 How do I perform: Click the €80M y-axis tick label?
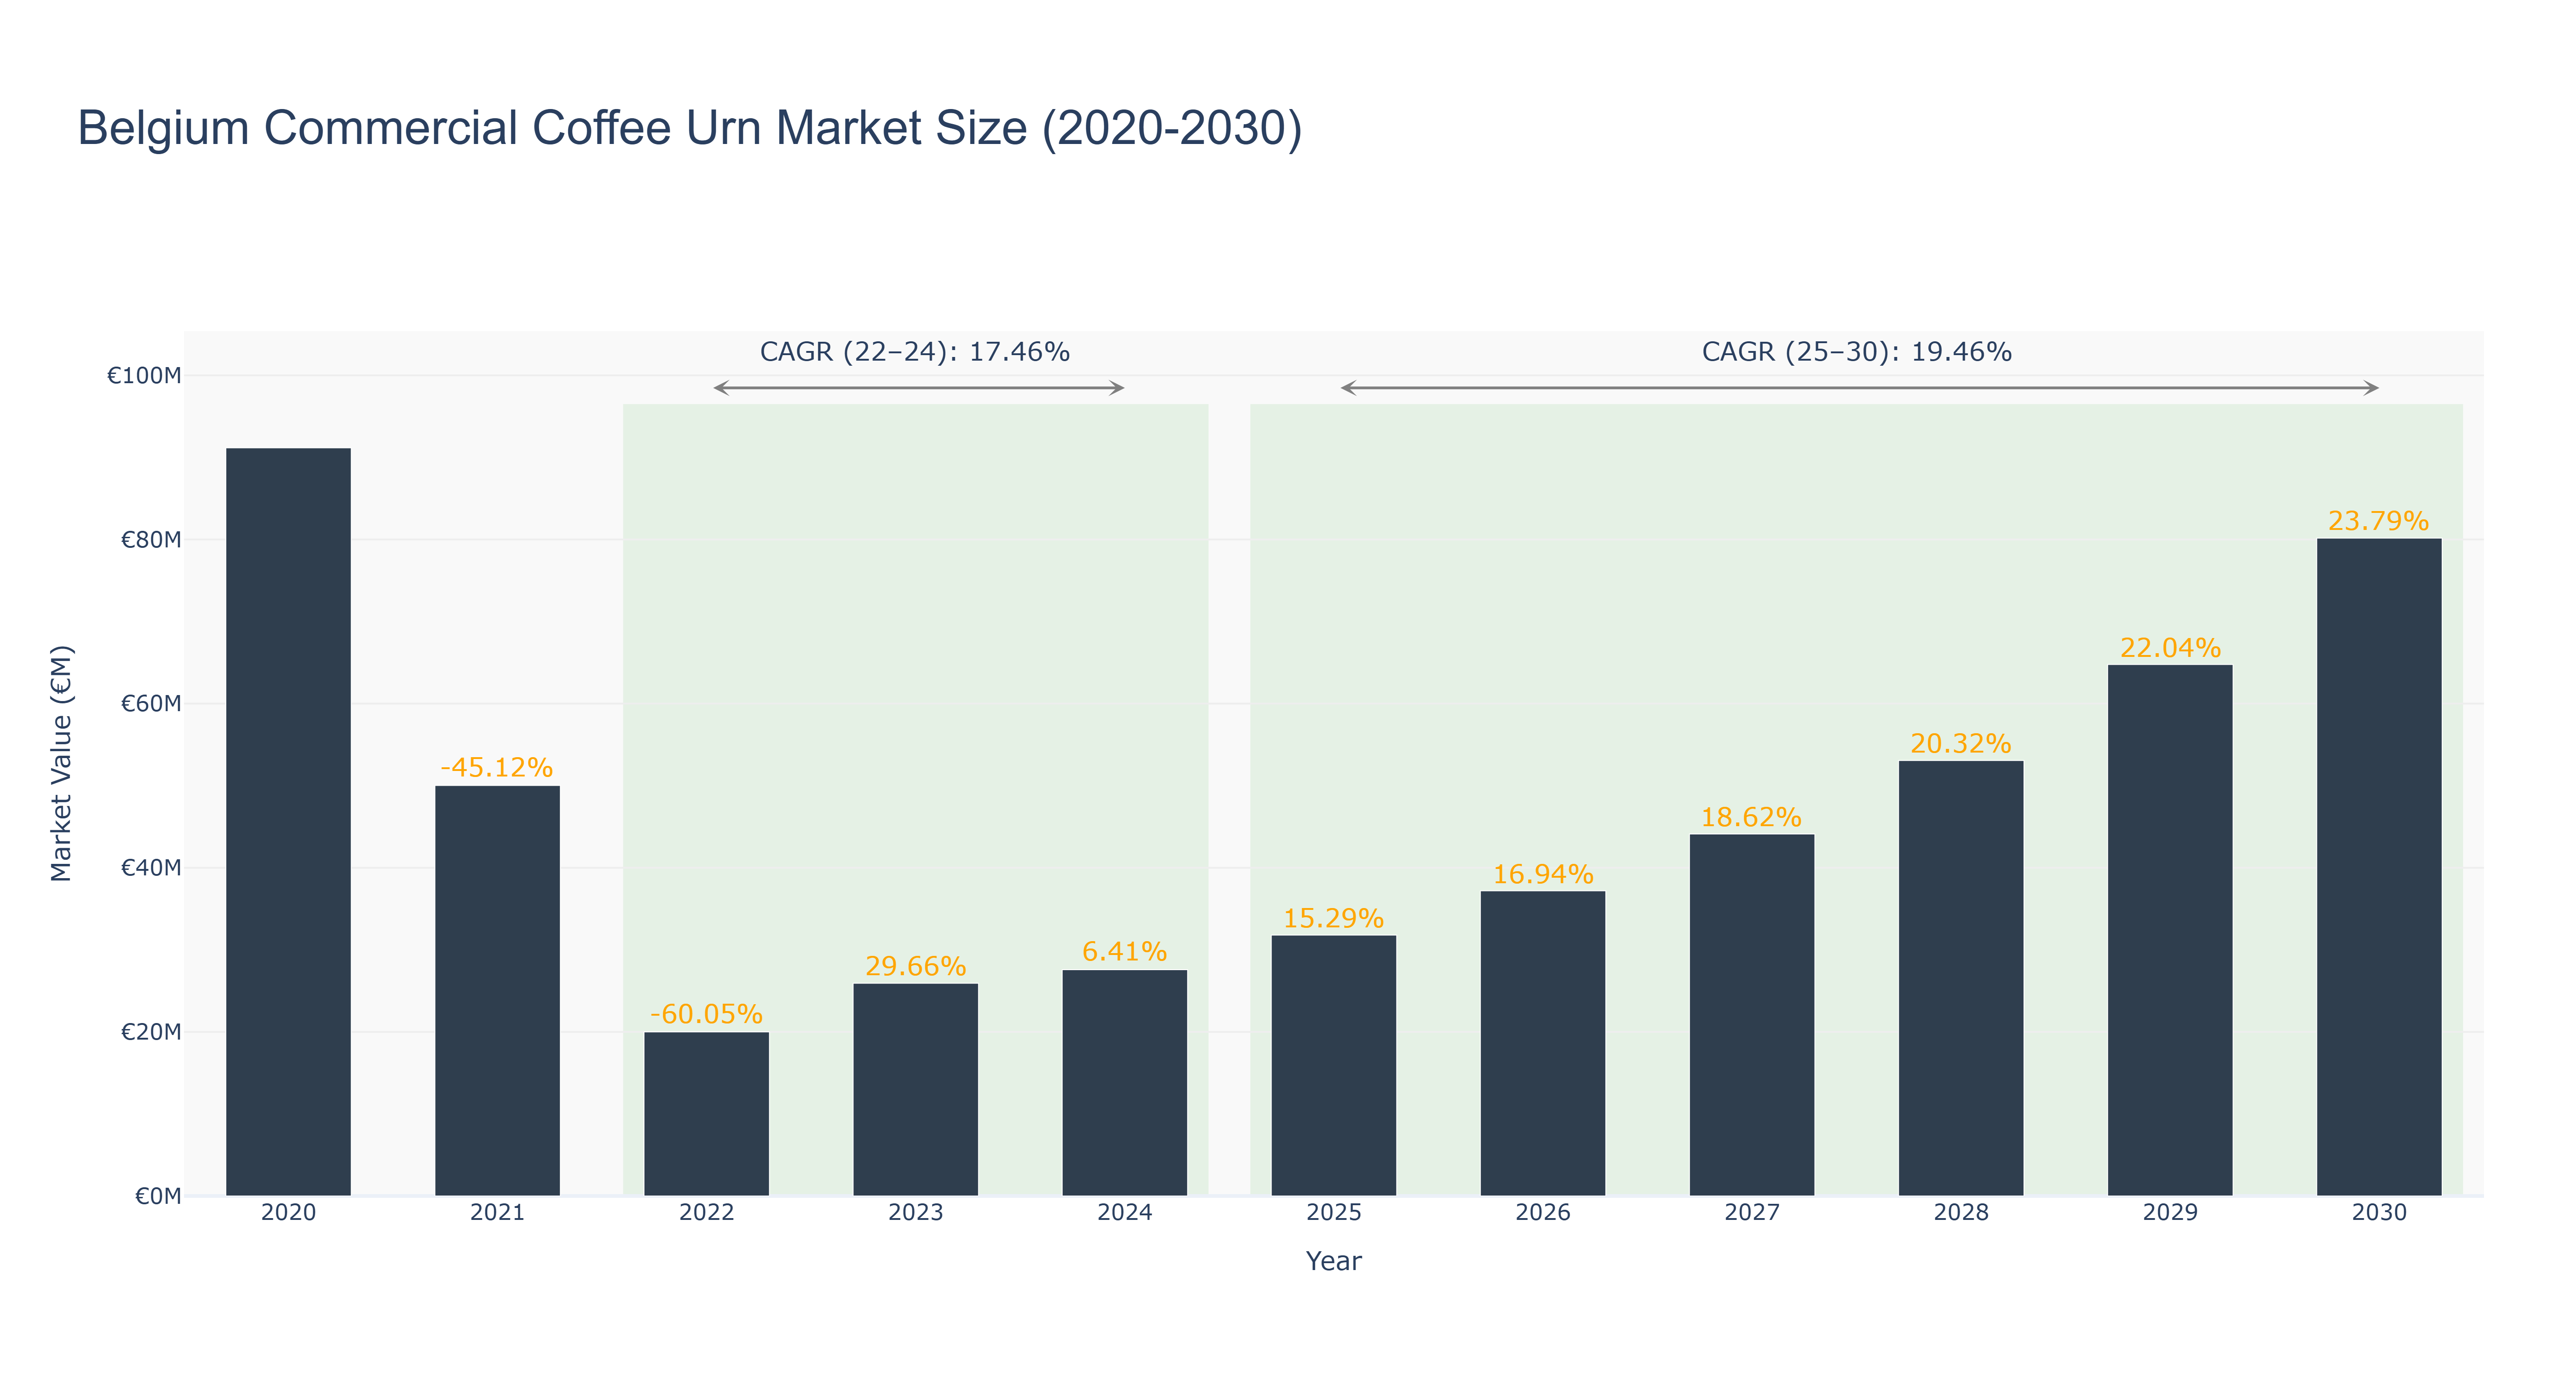(151, 540)
